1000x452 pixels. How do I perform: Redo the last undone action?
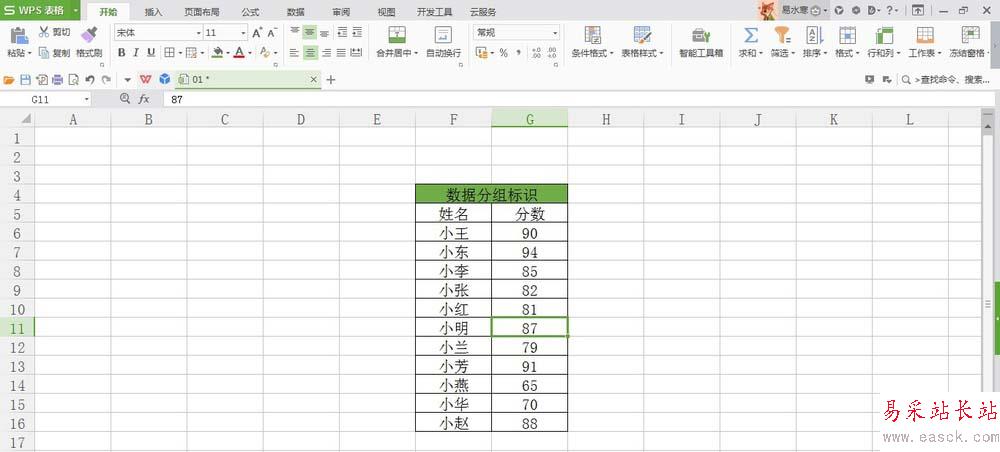(x=106, y=80)
